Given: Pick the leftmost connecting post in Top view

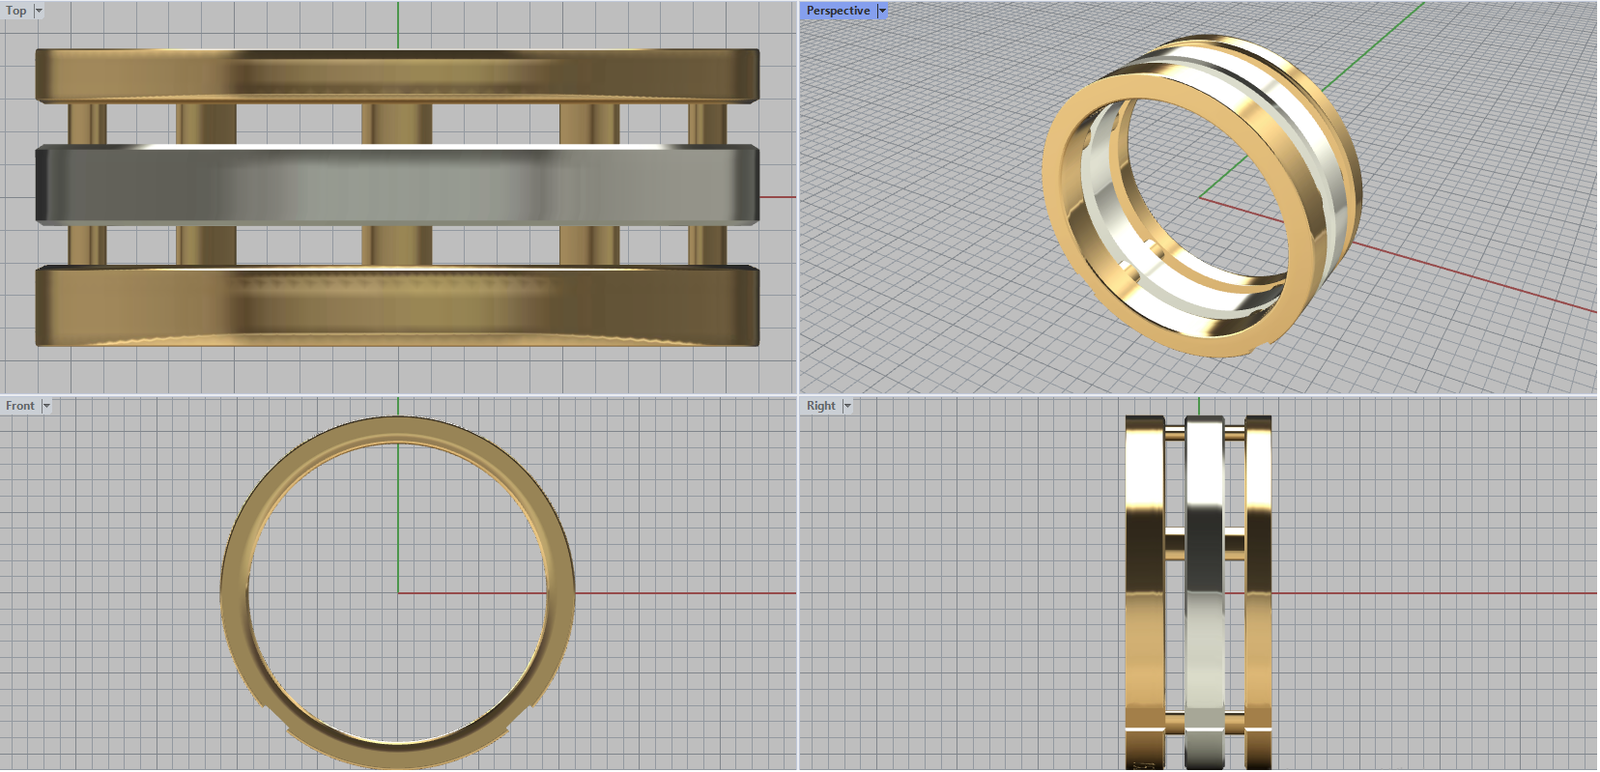Looking at the screenshot, I should [86, 125].
